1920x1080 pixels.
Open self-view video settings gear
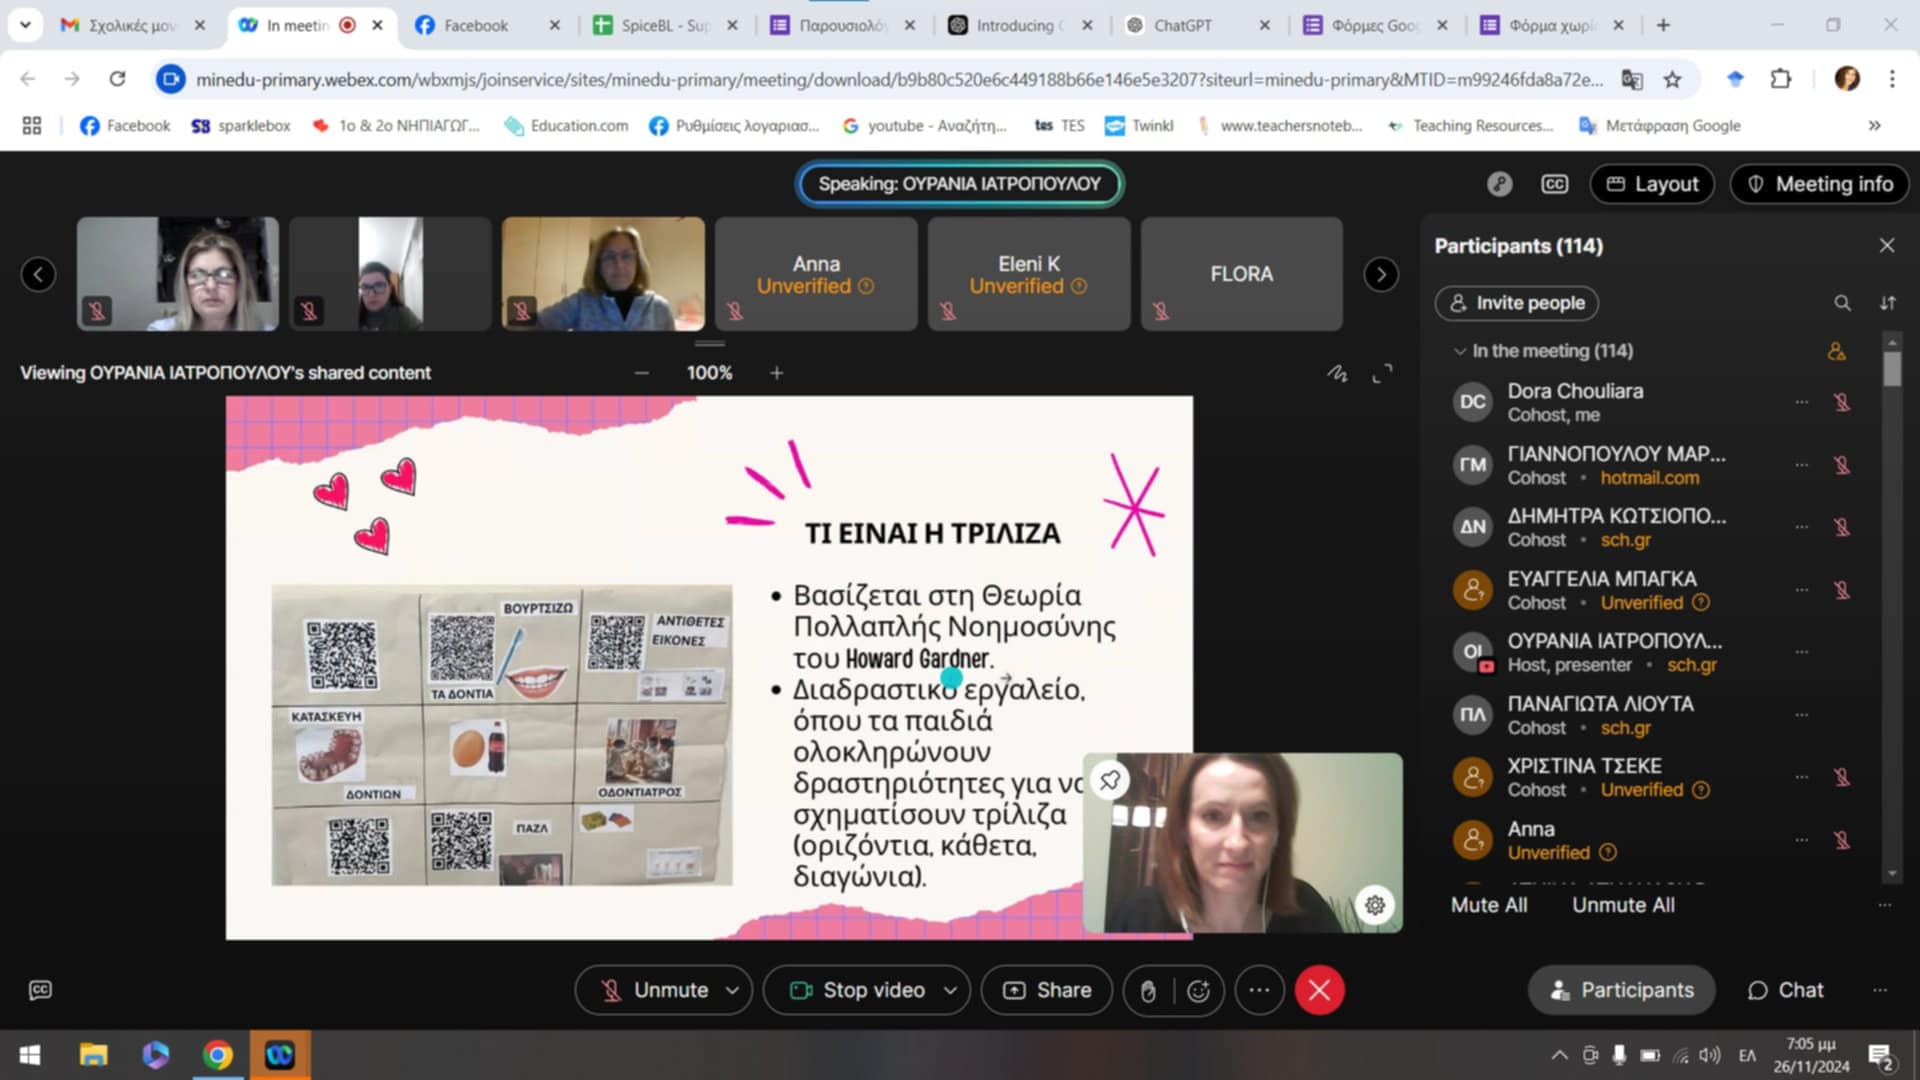click(x=1375, y=905)
